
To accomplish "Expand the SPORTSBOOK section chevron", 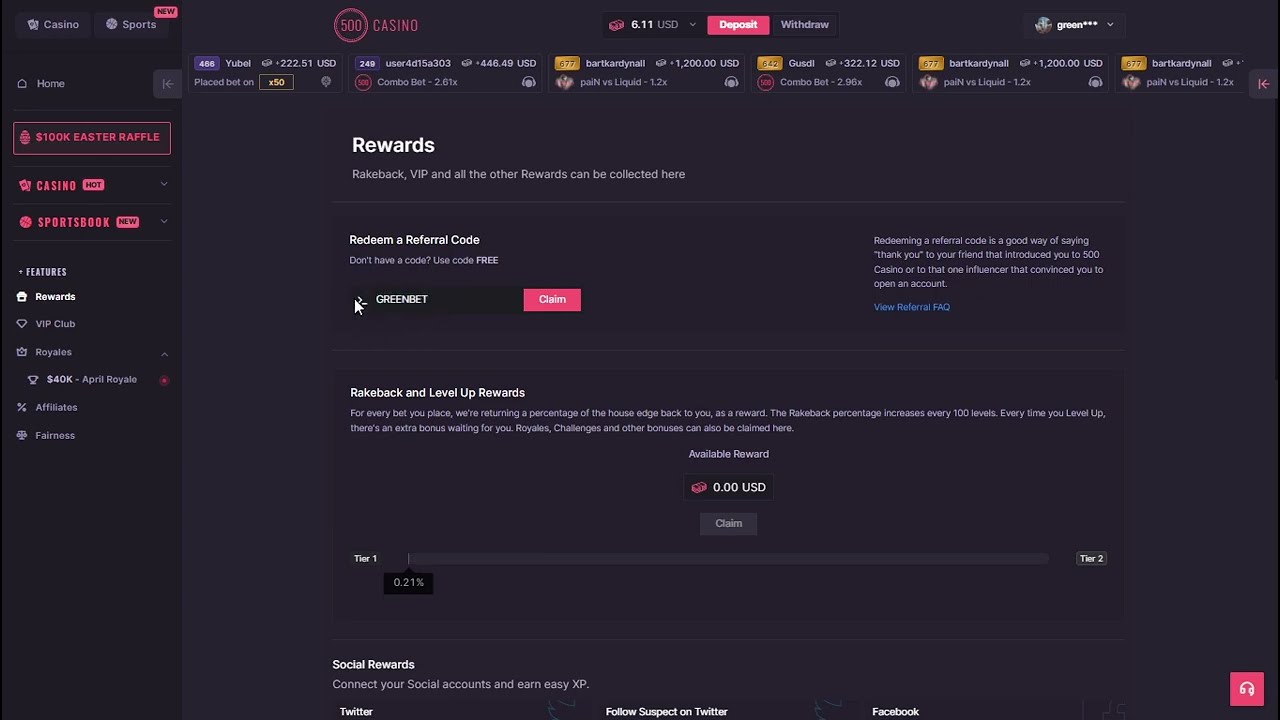I will click(164, 222).
